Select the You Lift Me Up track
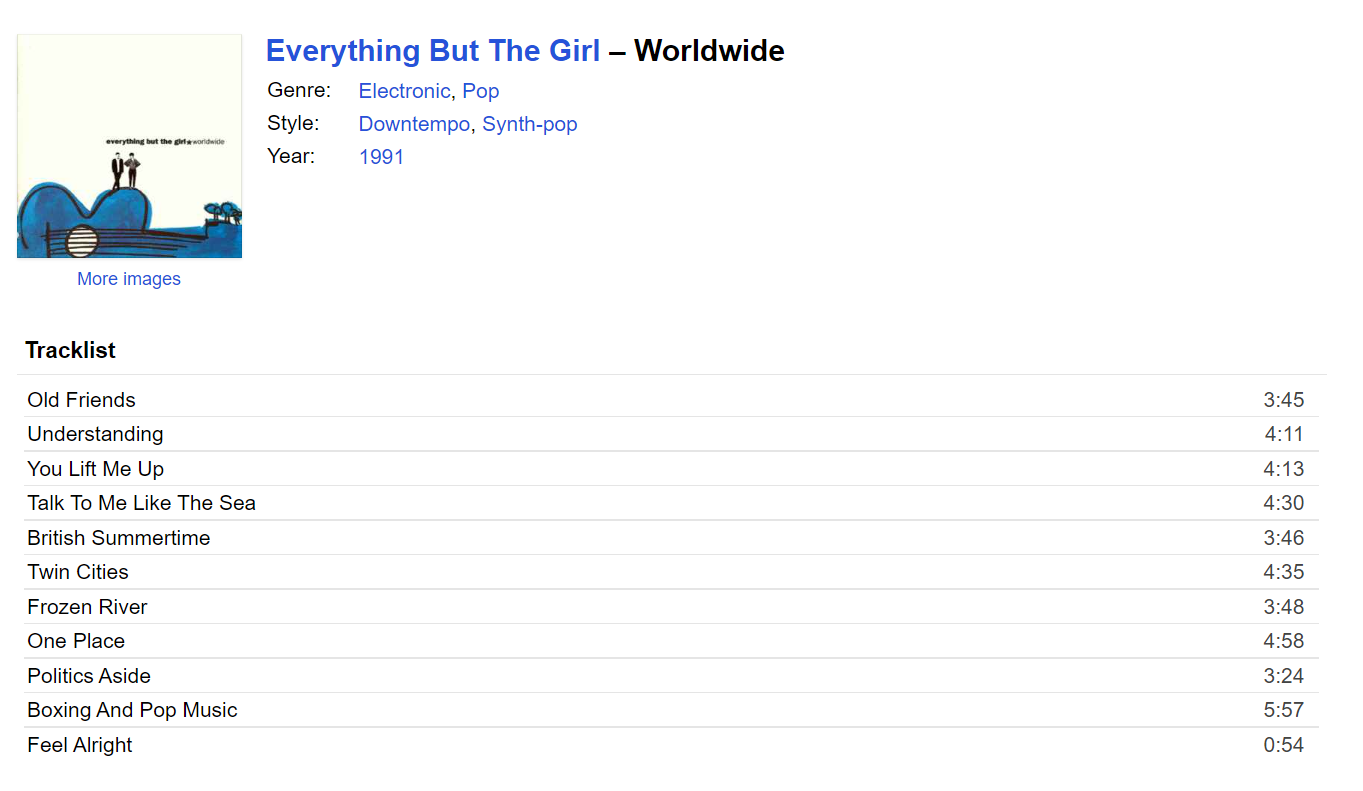The height and width of the screenshot is (791, 1363). (95, 469)
